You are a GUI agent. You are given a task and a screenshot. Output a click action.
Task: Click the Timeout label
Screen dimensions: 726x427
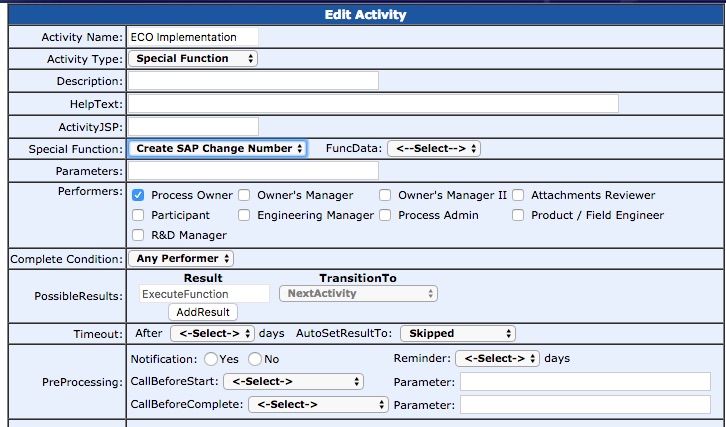(x=98, y=334)
